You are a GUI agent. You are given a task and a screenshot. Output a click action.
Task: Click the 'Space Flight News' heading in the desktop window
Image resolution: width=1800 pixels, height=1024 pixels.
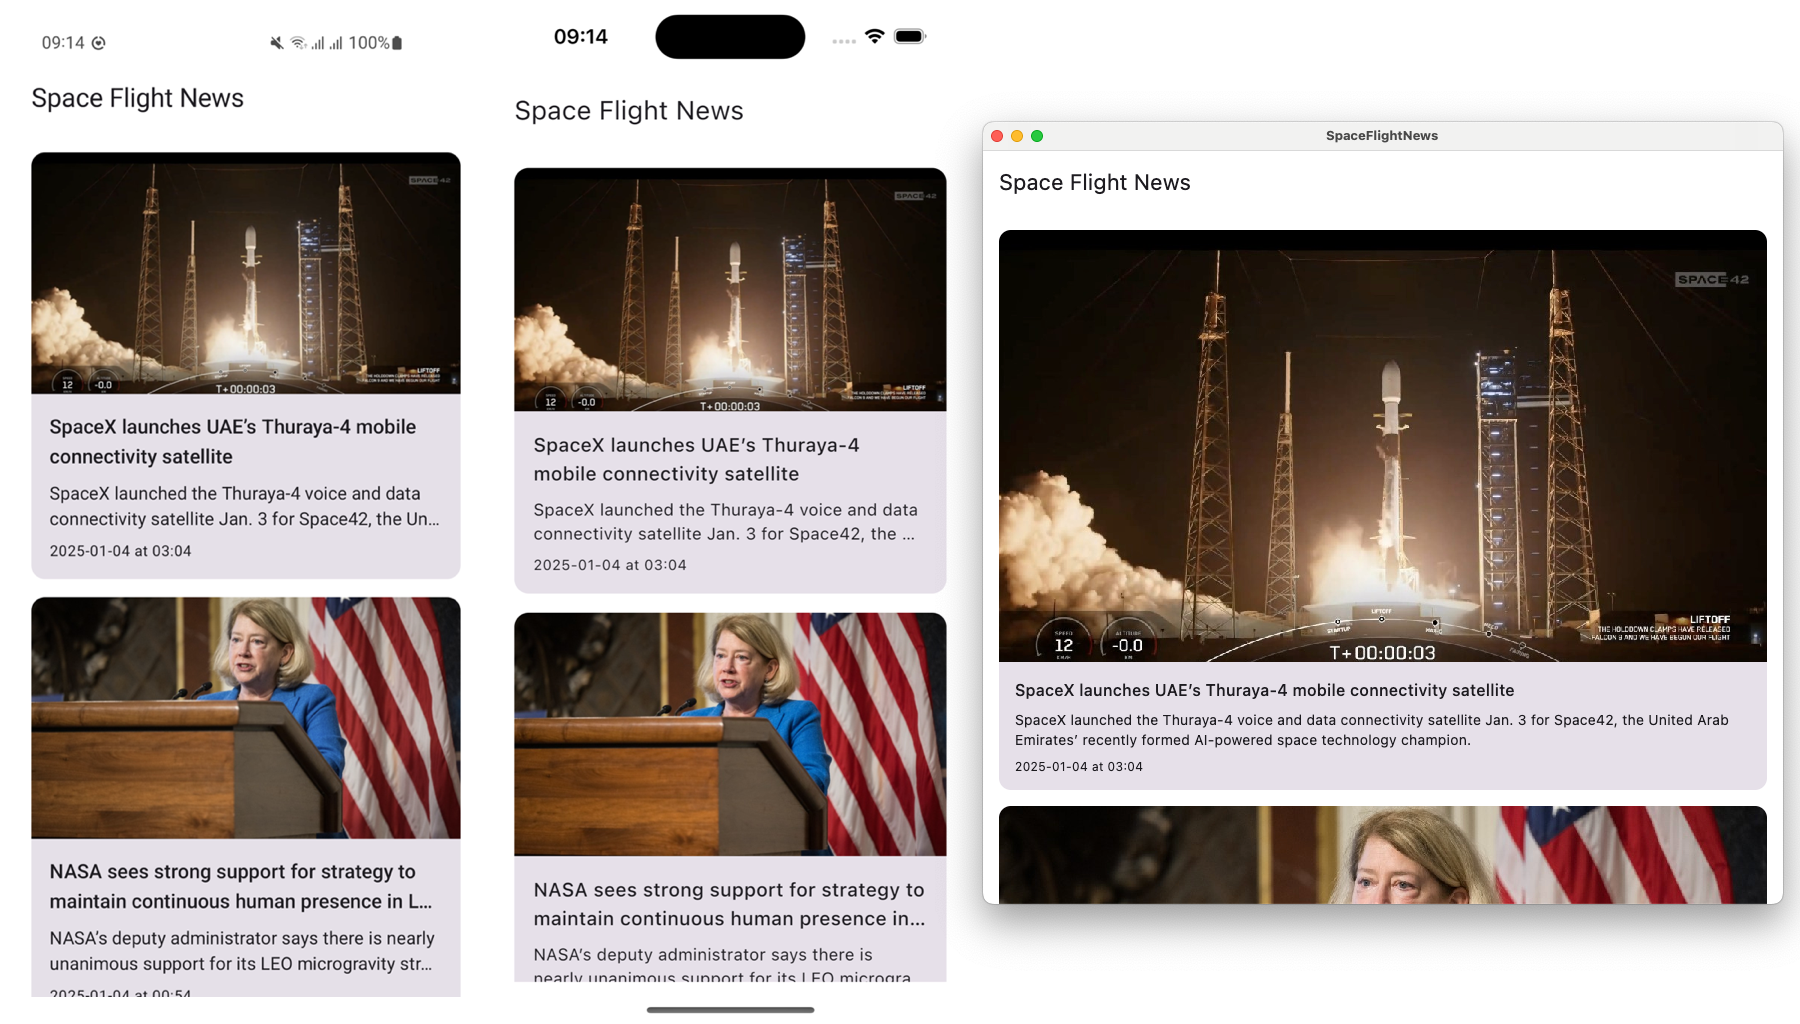[1094, 183]
